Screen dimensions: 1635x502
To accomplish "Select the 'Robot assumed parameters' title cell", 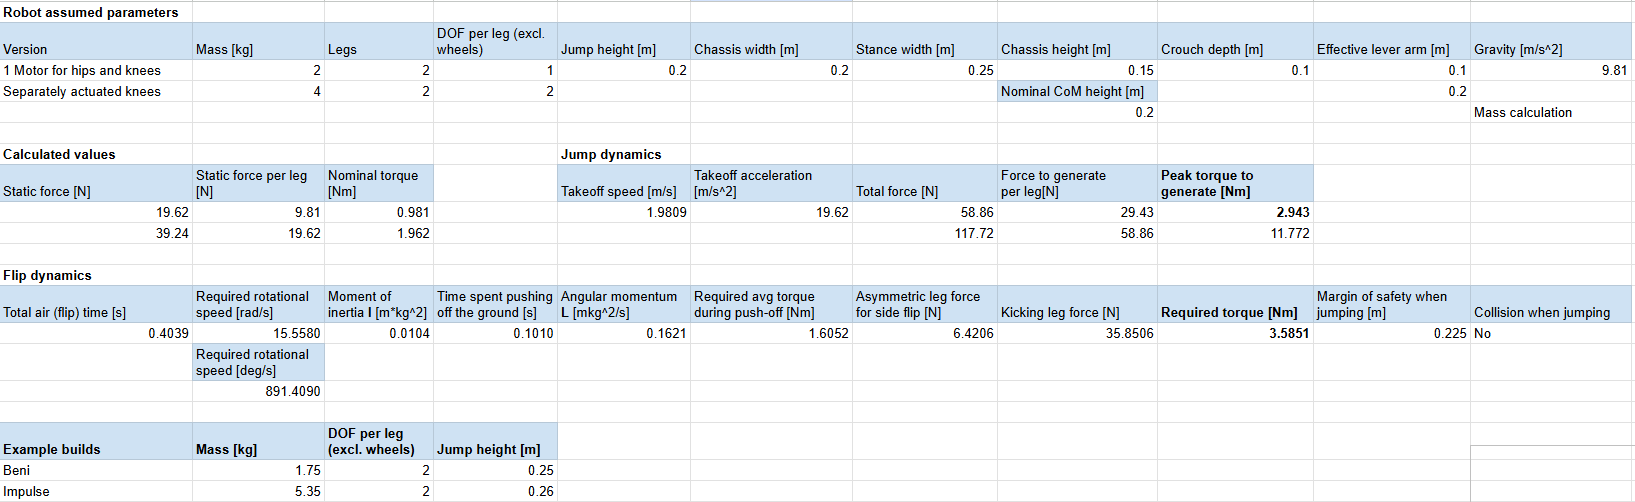I will click(x=96, y=12).
